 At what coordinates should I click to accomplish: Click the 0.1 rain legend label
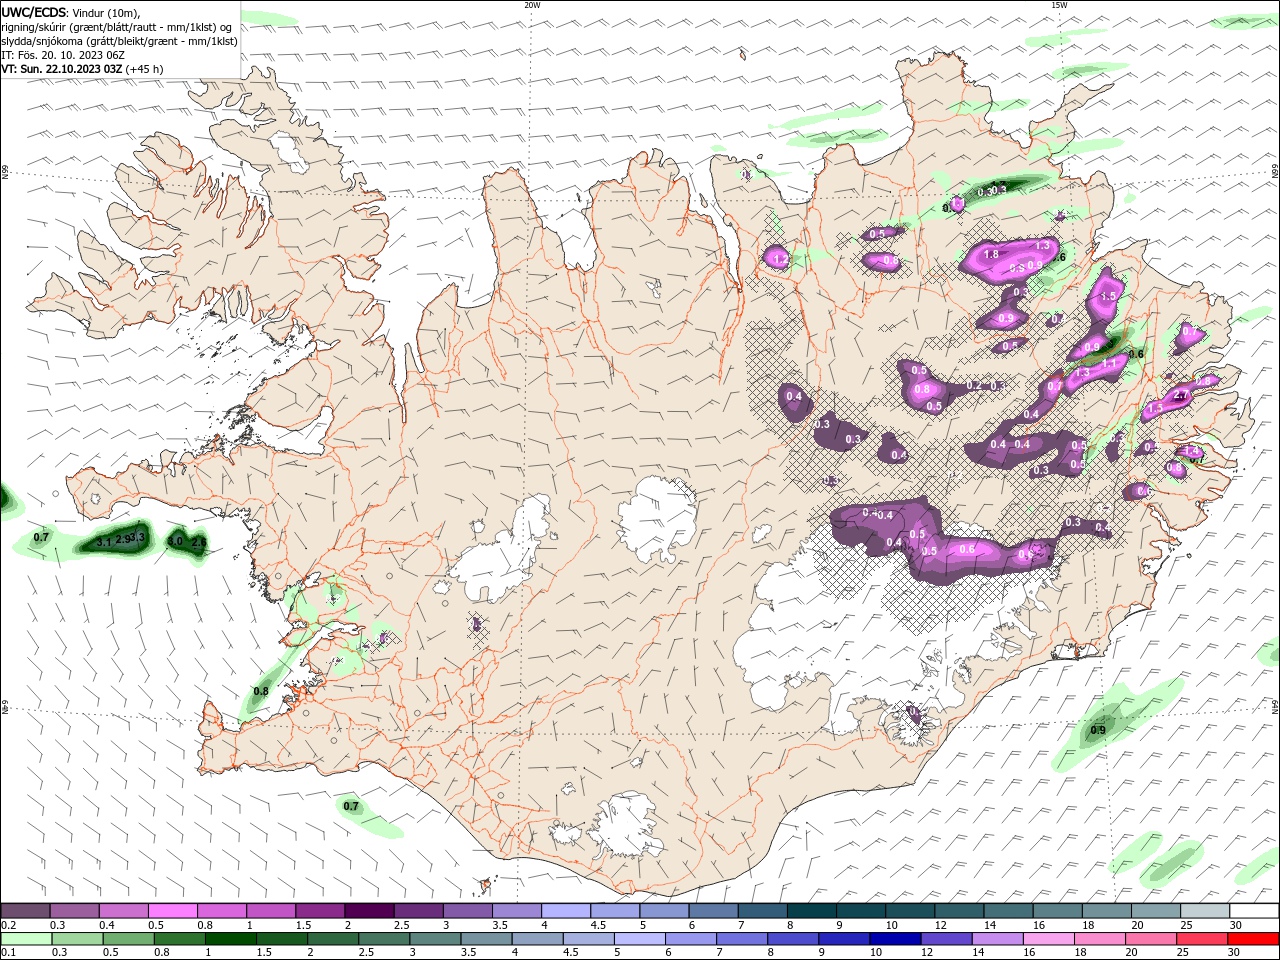tap(9, 952)
